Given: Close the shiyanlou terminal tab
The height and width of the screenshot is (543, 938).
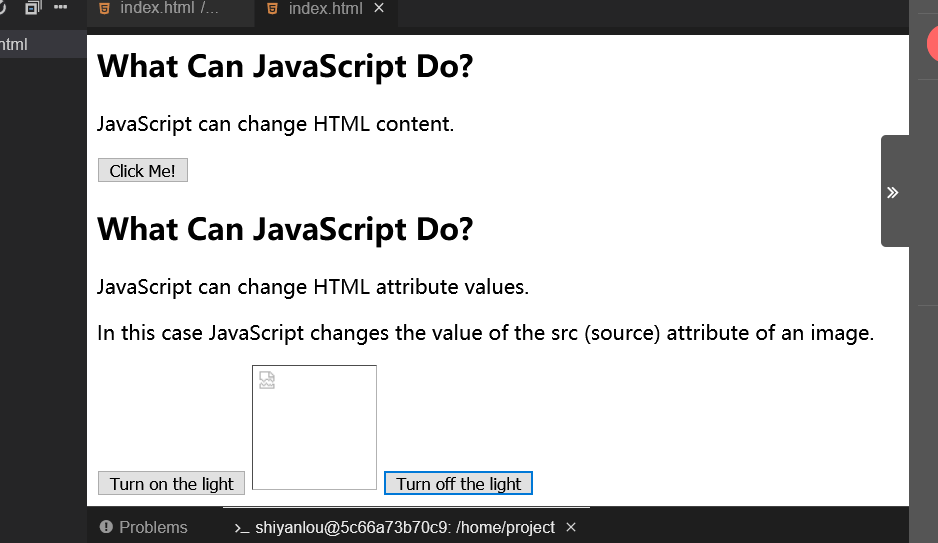Looking at the screenshot, I should click(x=571, y=527).
